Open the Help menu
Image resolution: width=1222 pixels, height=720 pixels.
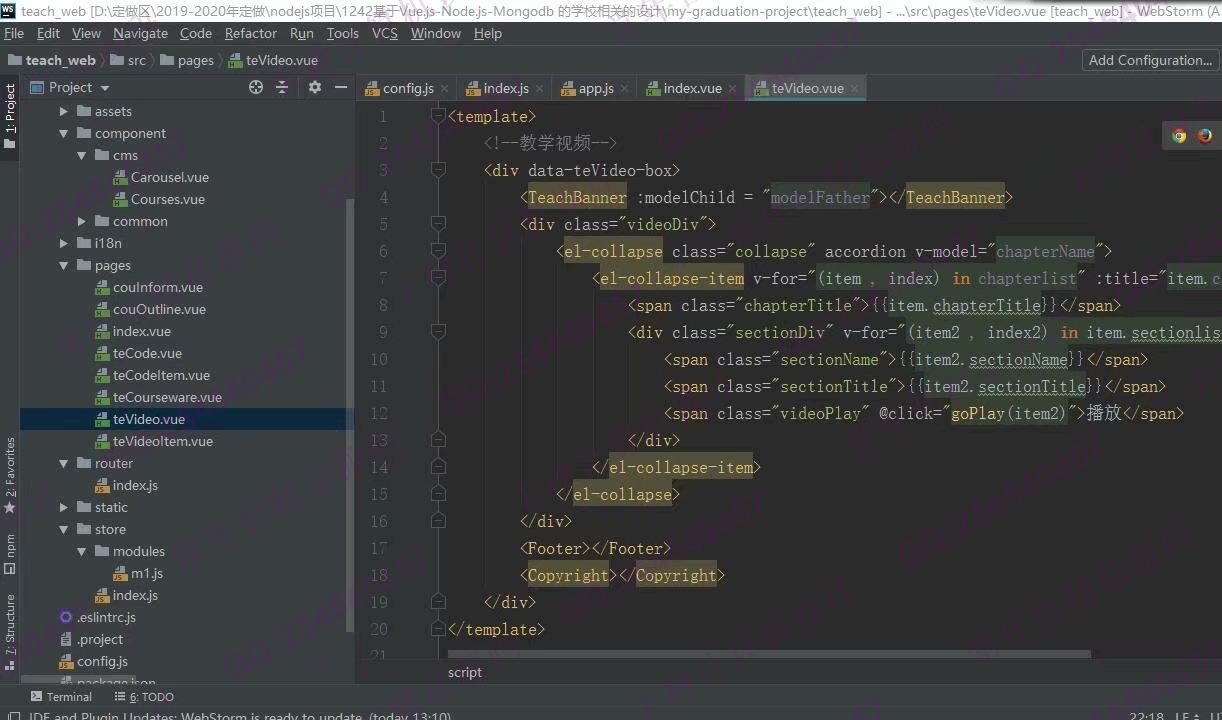coord(488,33)
